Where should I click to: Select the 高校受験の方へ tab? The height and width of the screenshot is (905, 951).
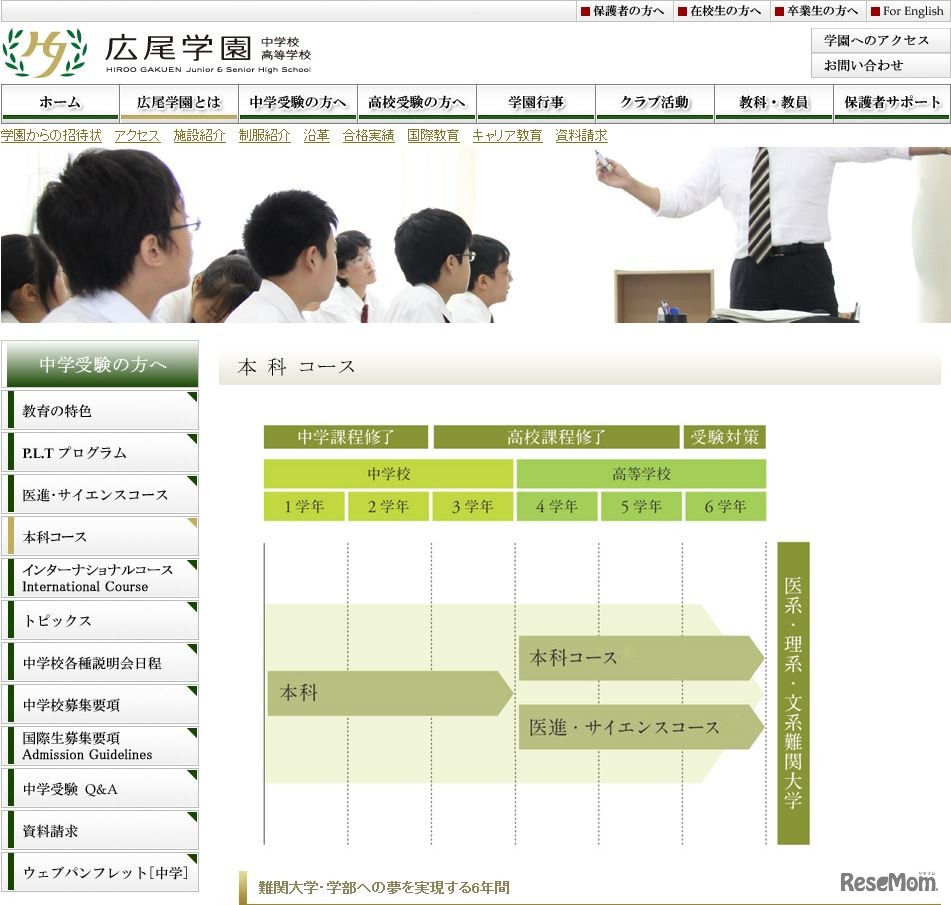pyautogui.click(x=414, y=101)
